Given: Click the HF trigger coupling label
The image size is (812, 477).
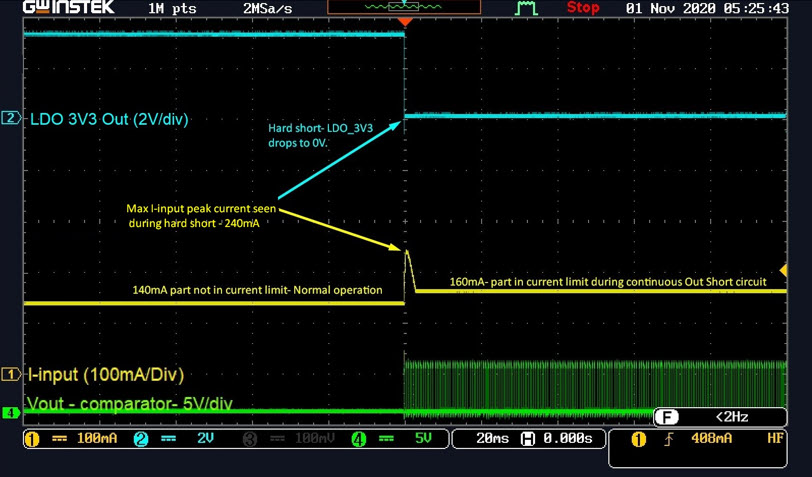Looking at the screenshot, I should click(775, 439).
